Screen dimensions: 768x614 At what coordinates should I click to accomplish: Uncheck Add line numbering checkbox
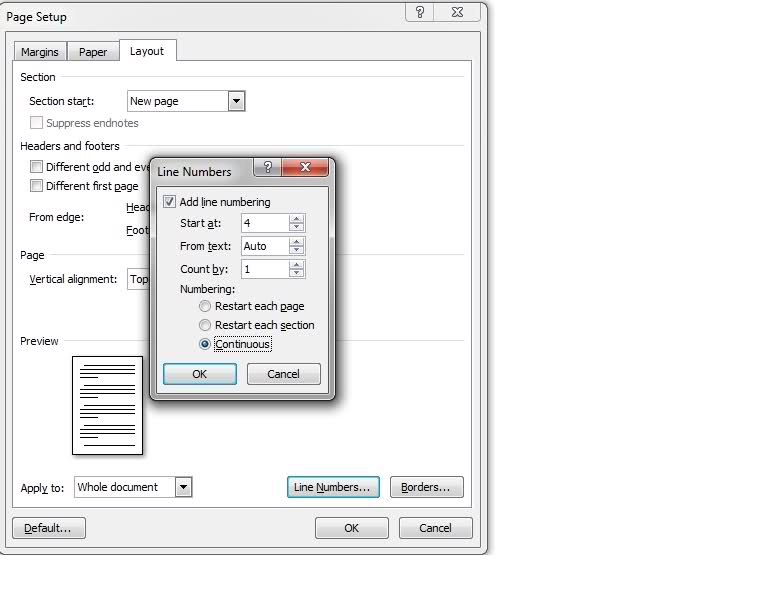click(169, 202)
